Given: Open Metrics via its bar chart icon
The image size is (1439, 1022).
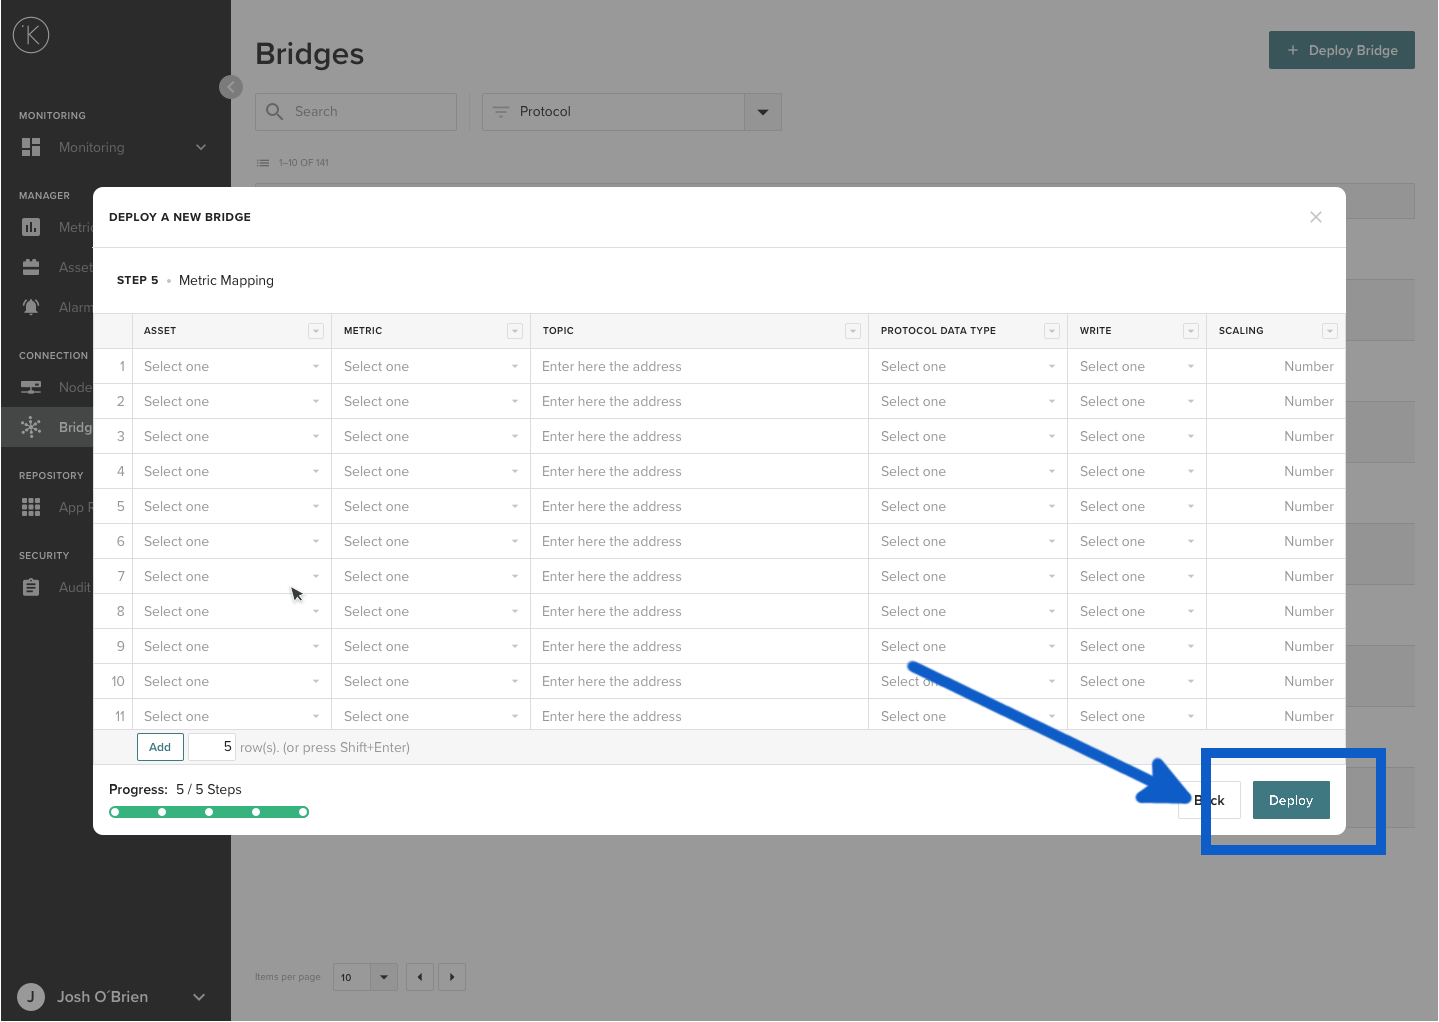Looking at the screenshot, I should (x=30, y=227).
